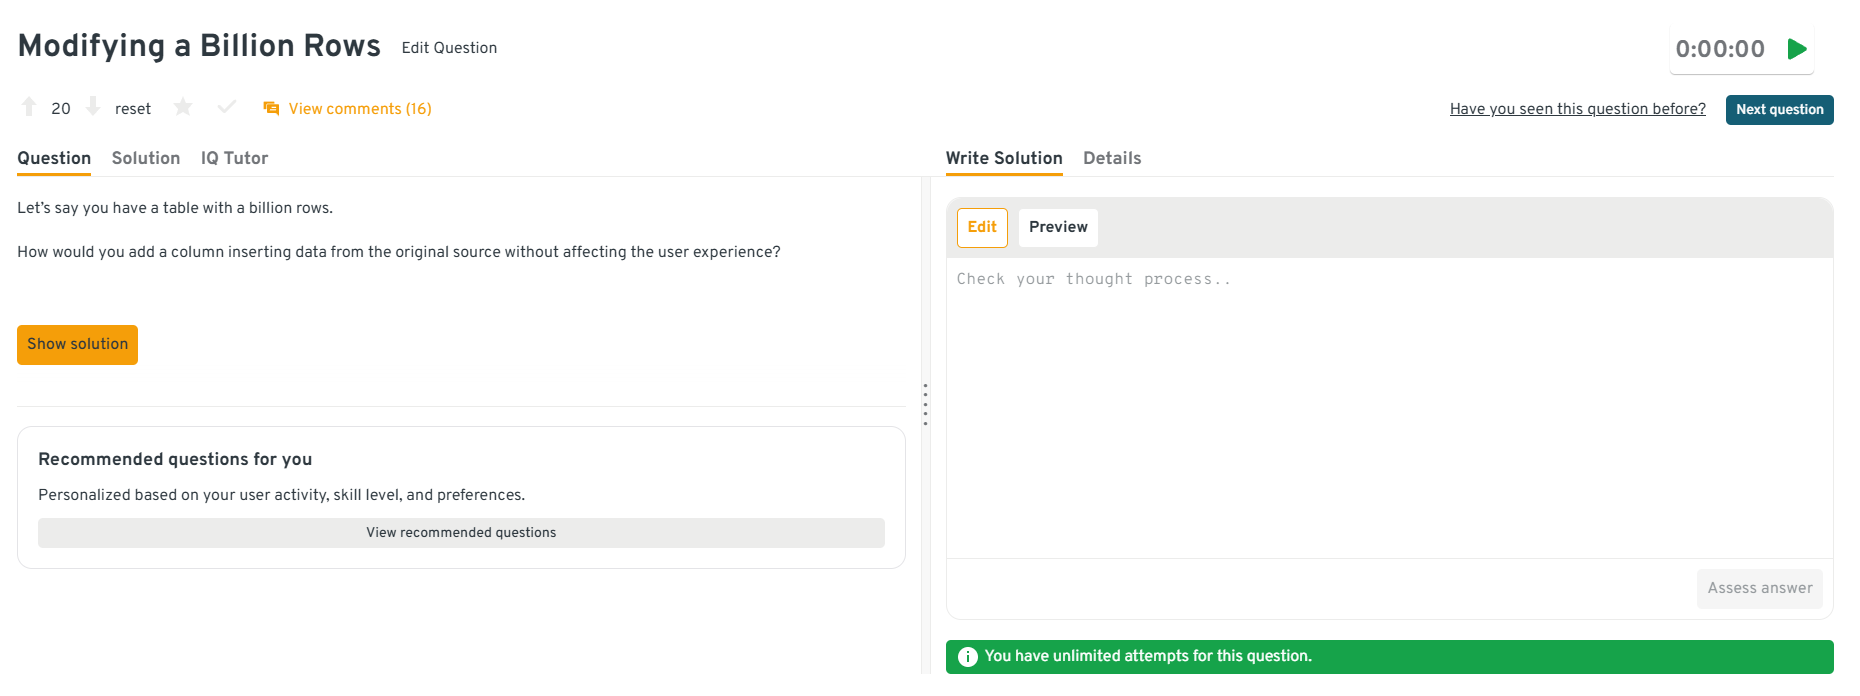Mark question as completed with checkmark

pos(227,107)
